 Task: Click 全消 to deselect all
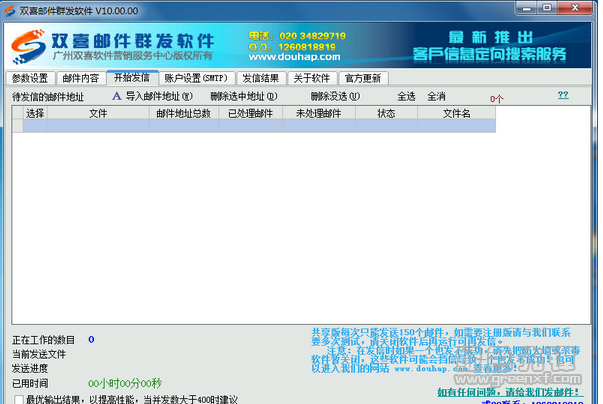click(x=436, y=96)
